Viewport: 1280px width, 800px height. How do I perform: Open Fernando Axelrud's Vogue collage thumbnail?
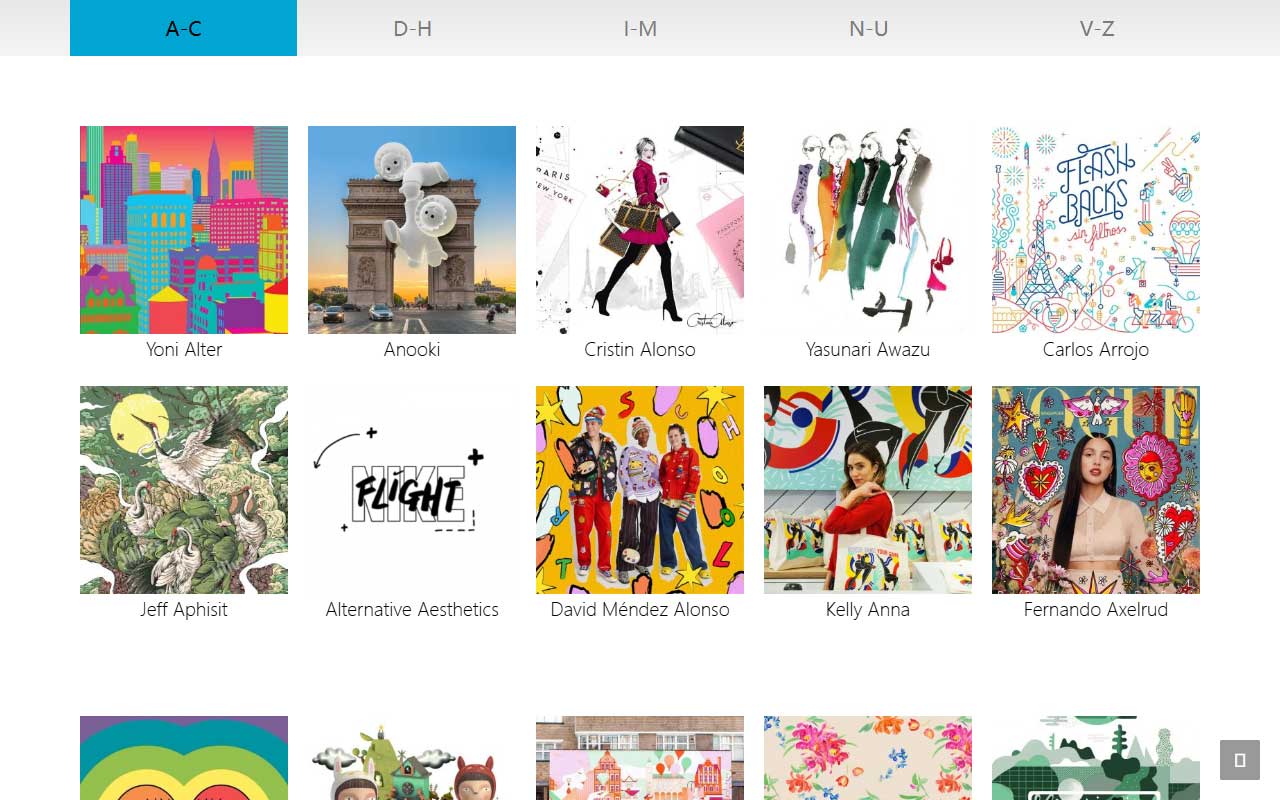pos(1096,490)
